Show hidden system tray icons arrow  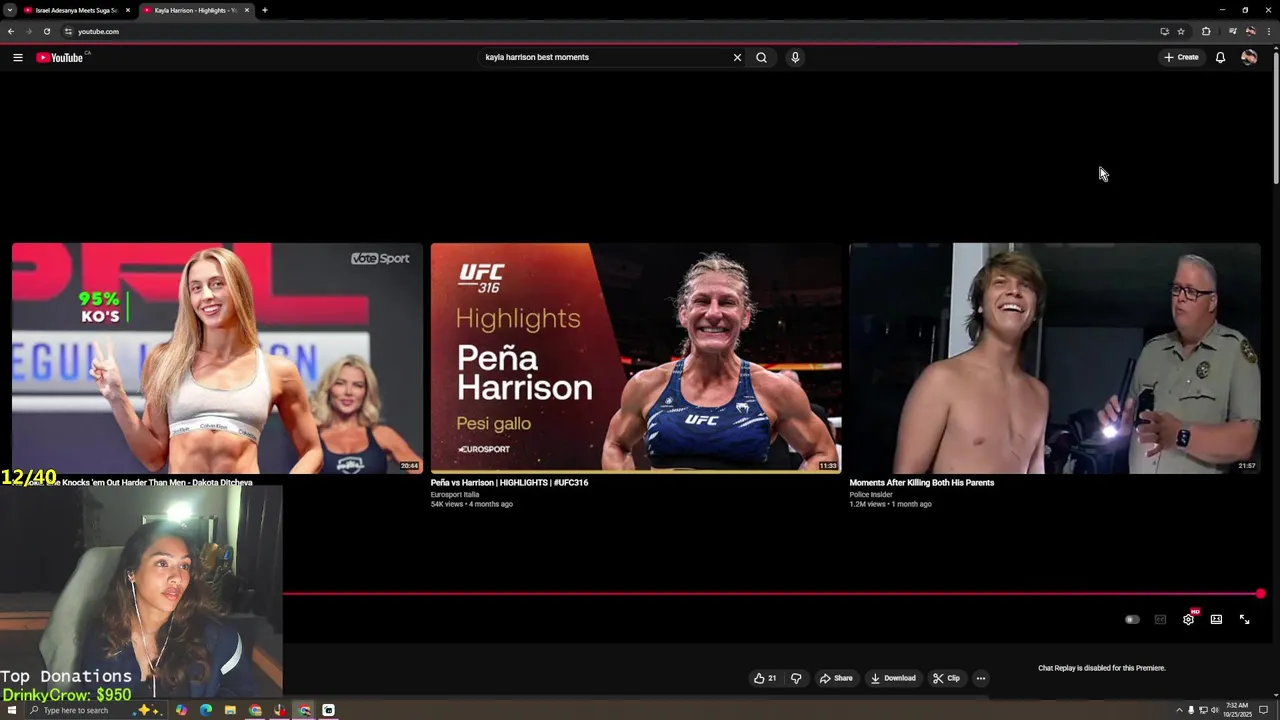[1178, 710]
